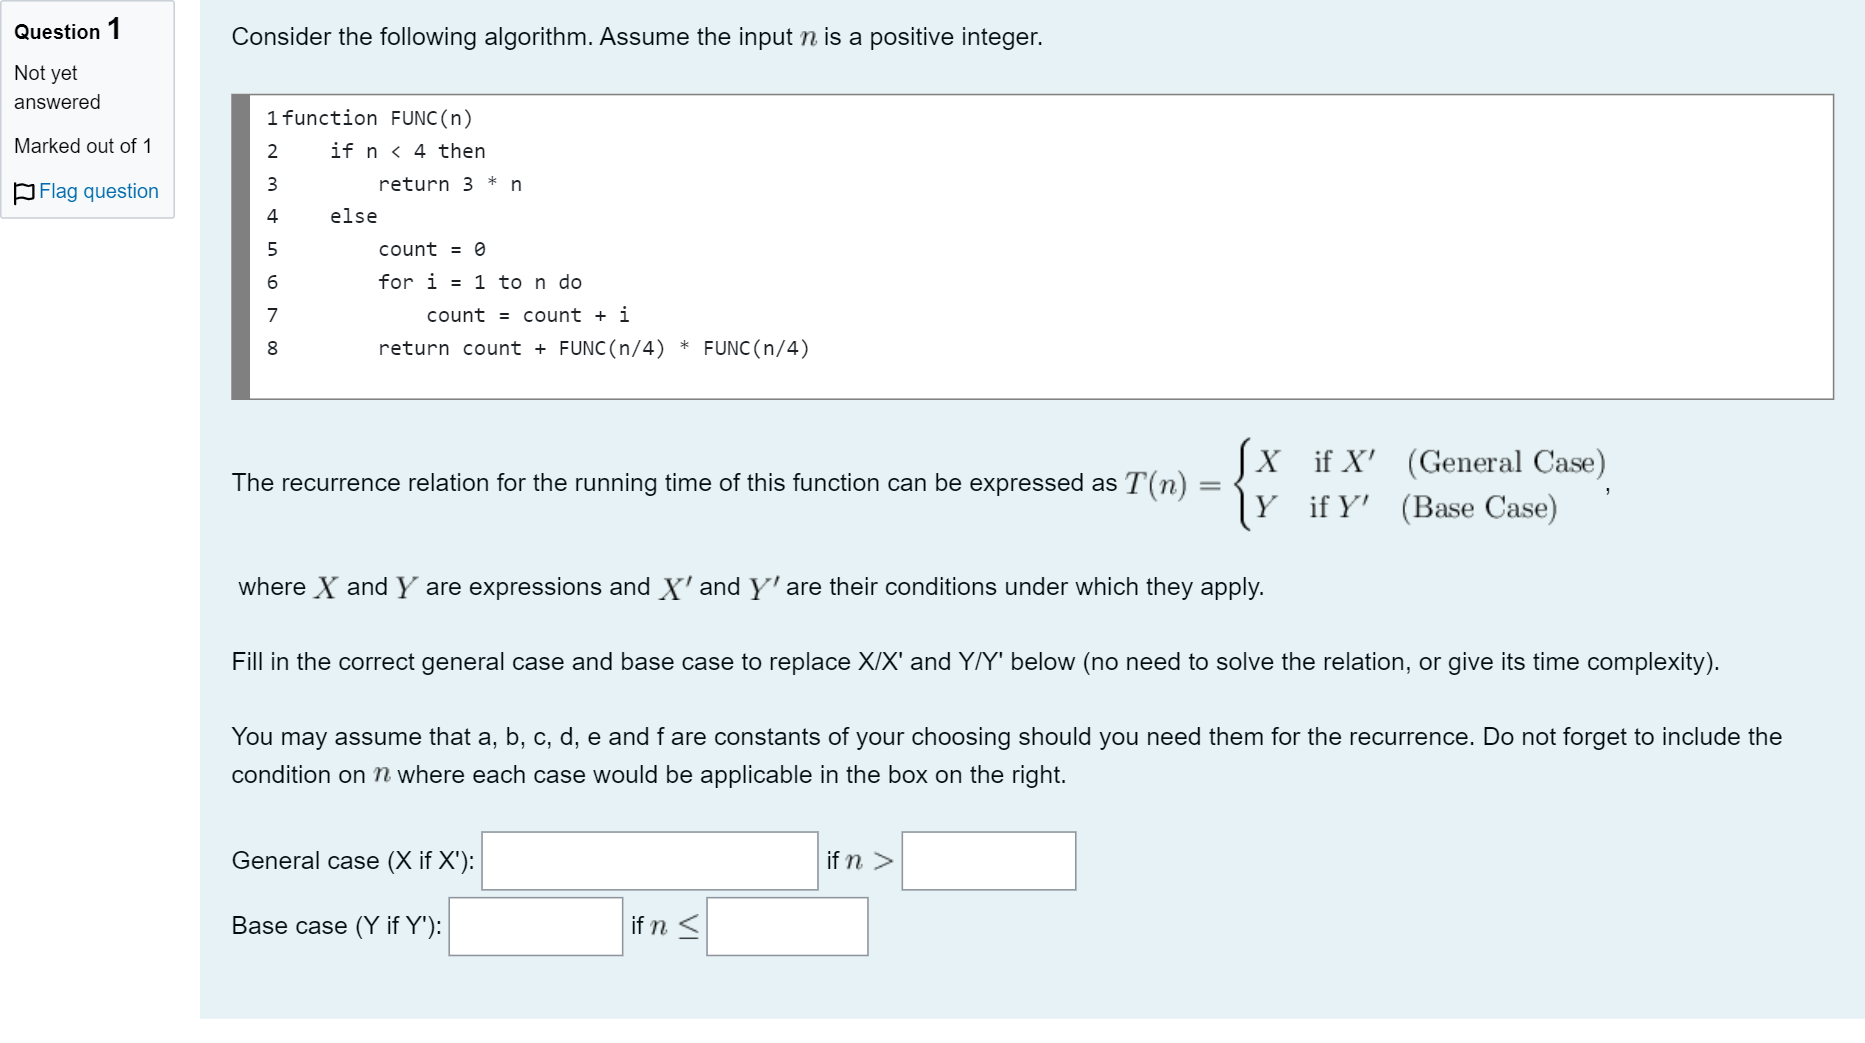
Task: Click the 'Not yet answered' status text
Action: point(57,87)
